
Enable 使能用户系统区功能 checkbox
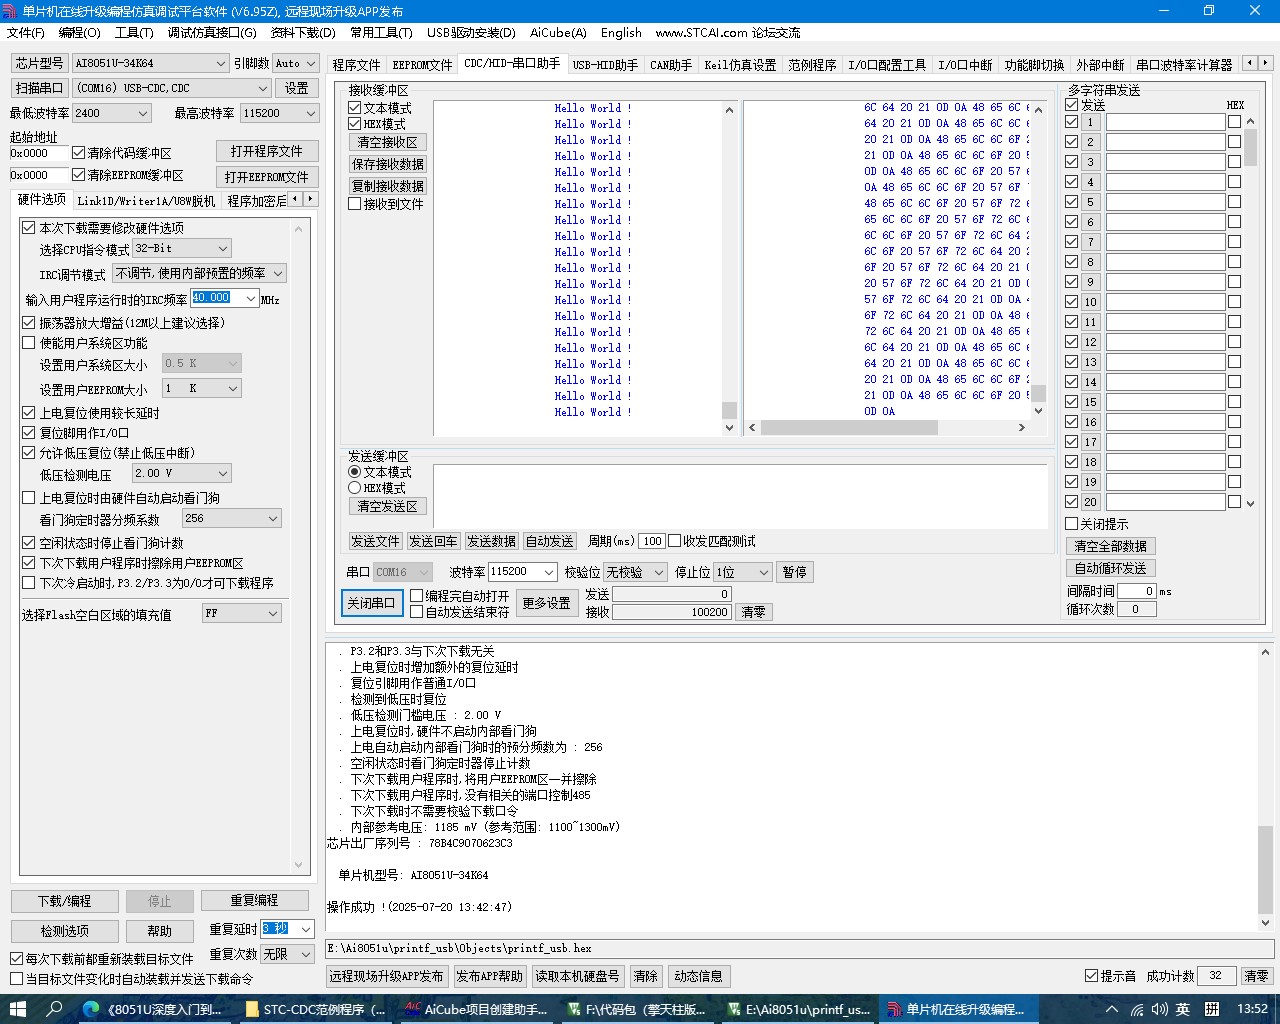[29, 343]
